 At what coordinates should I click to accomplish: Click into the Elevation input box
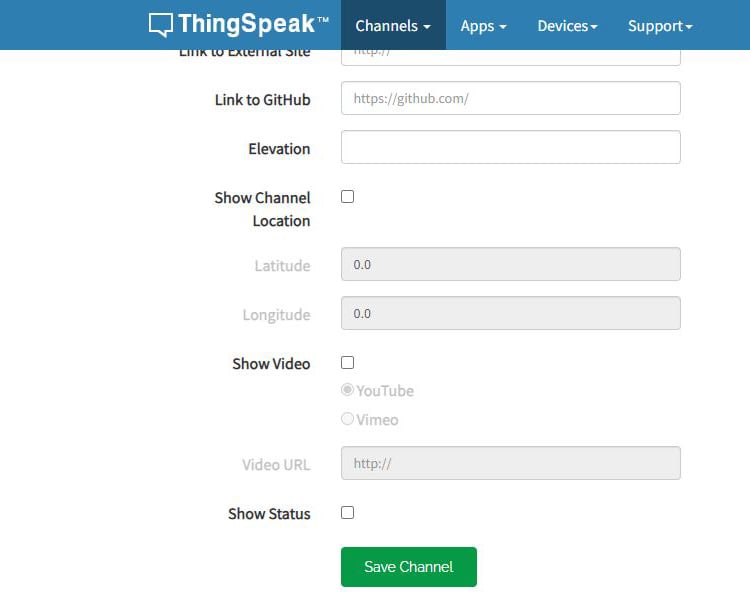[510, 148]
